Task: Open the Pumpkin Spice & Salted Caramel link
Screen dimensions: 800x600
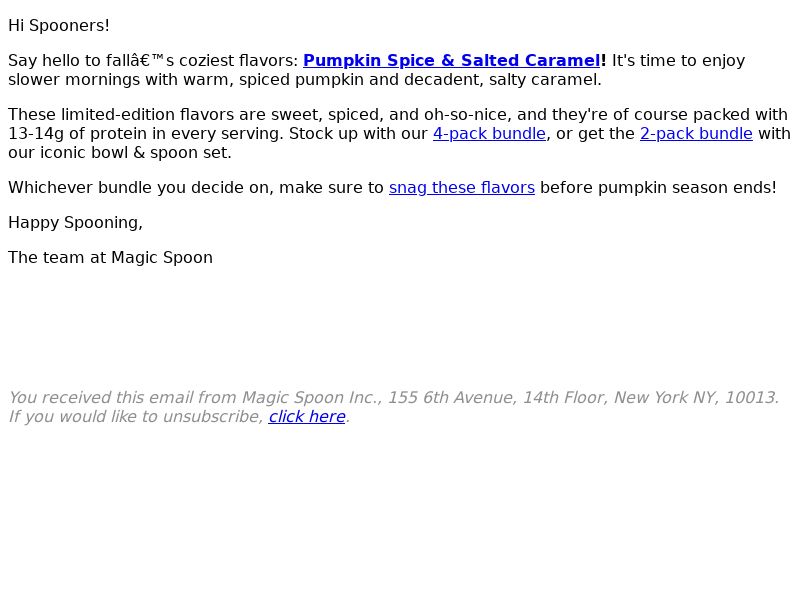Action: [x=451, y=60]
